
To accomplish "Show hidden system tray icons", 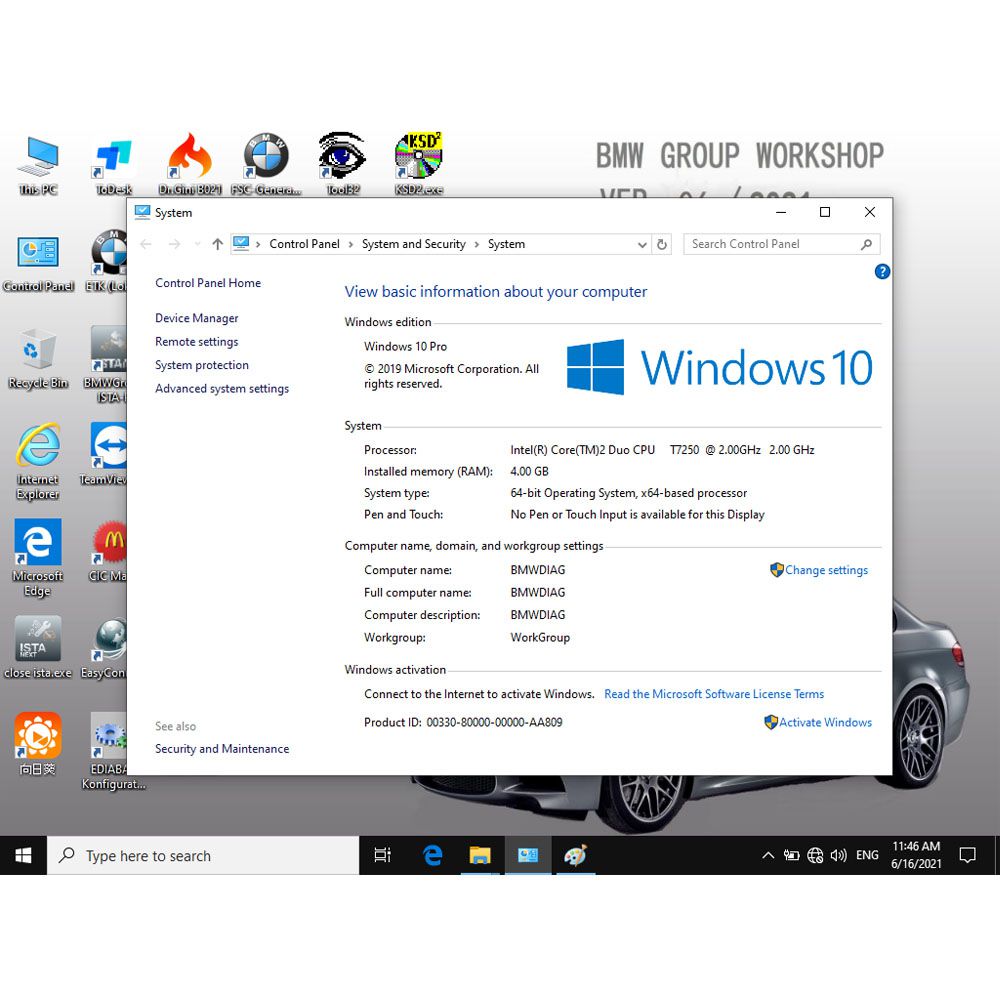I will point(768,855).
